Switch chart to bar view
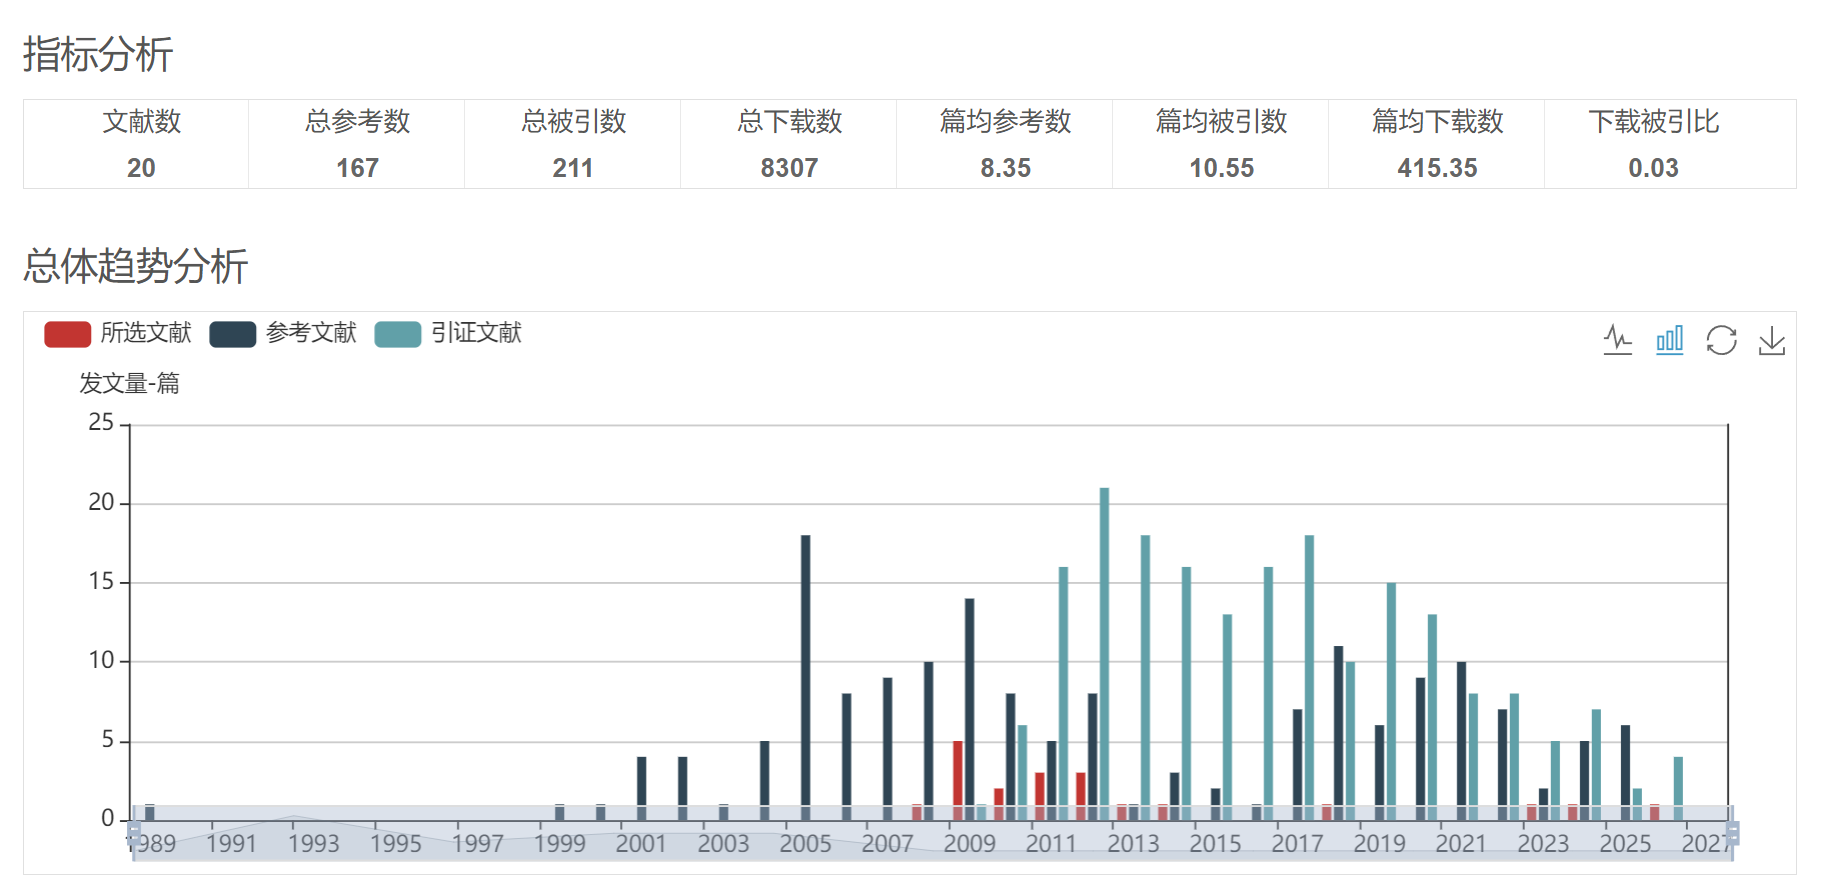This screenshot has height=894, width=1821. [x=1669, y=340]
